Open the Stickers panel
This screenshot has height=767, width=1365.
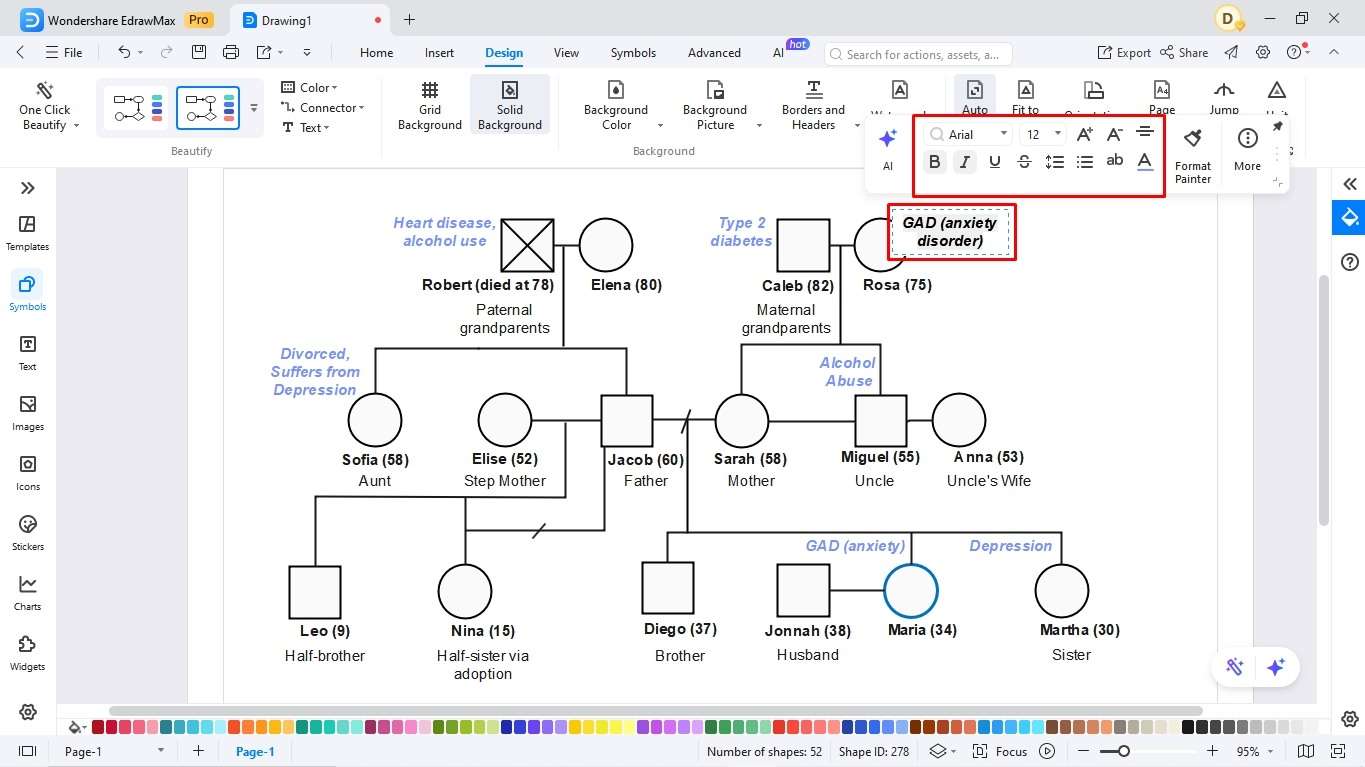click(x=27, y=533)
